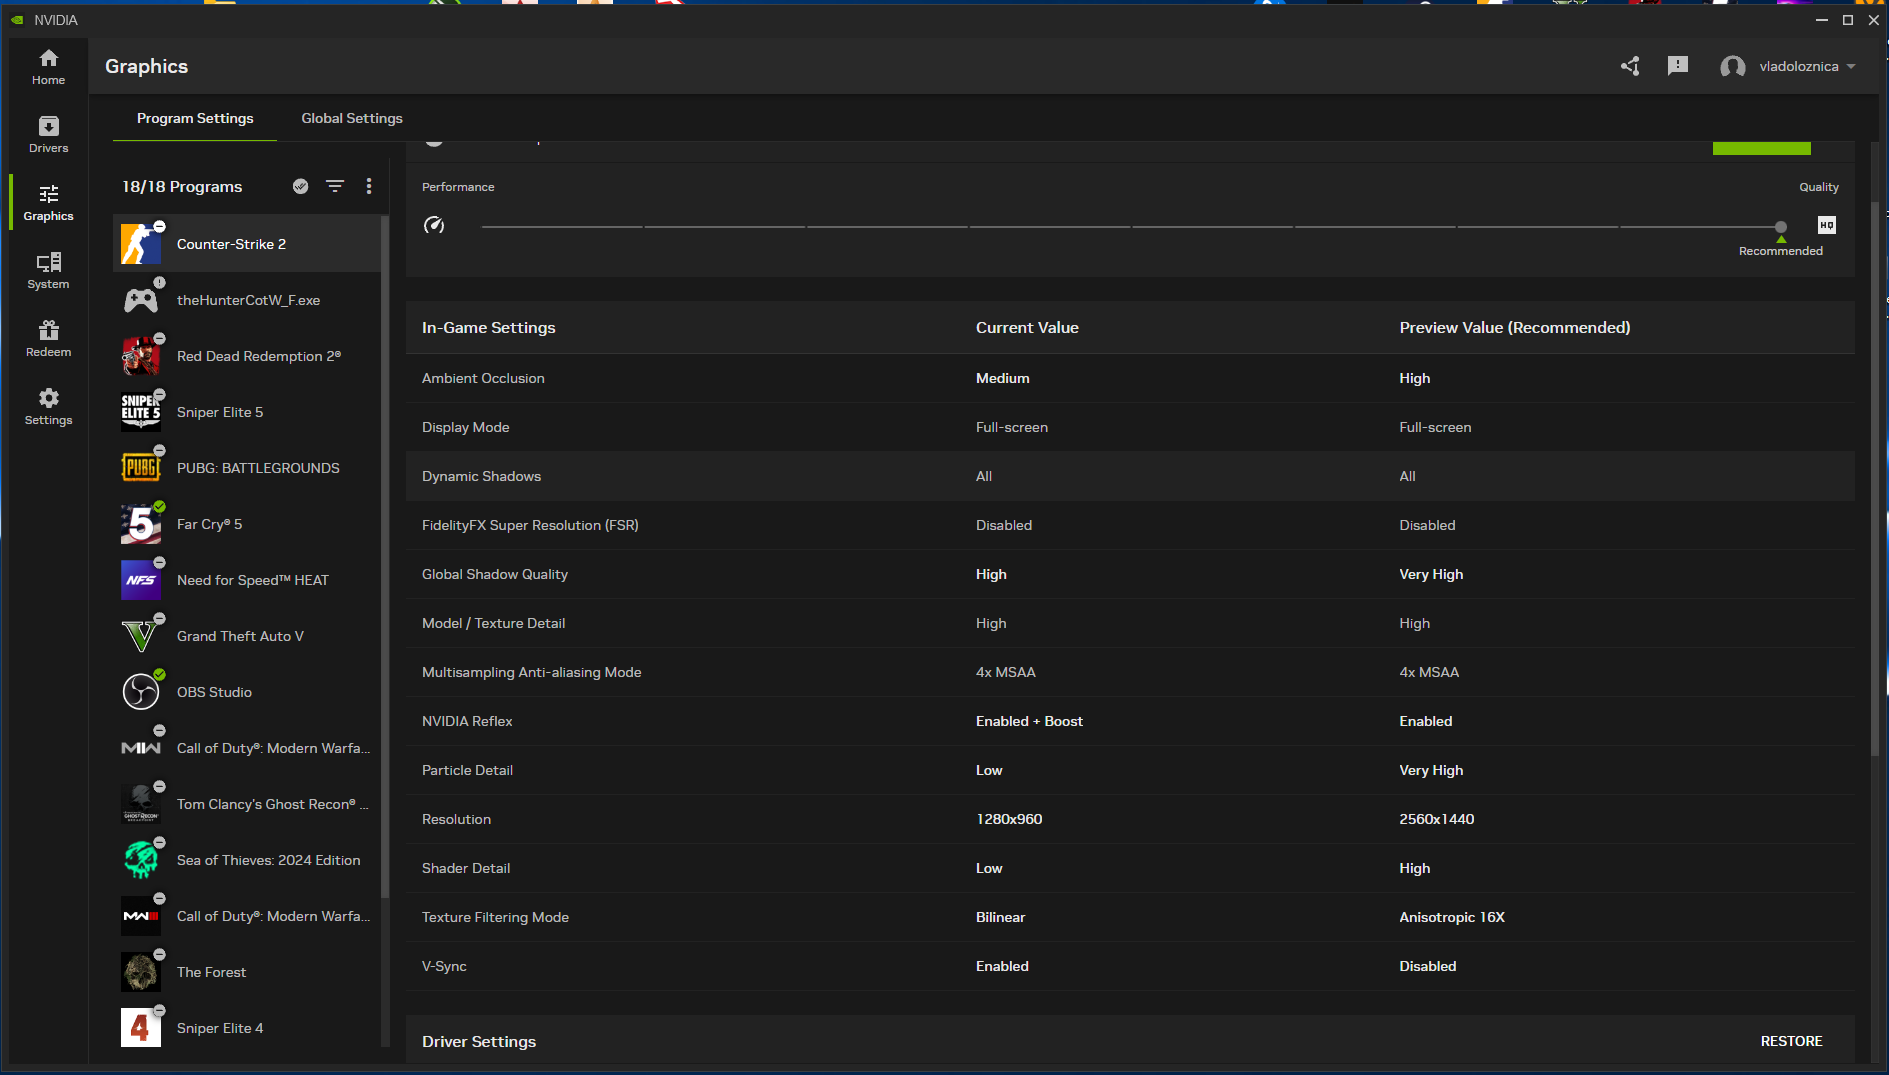This screenshot has width=1889, height=1075.
Task: Click the GTA V logo icon
Action: point(141,636)
